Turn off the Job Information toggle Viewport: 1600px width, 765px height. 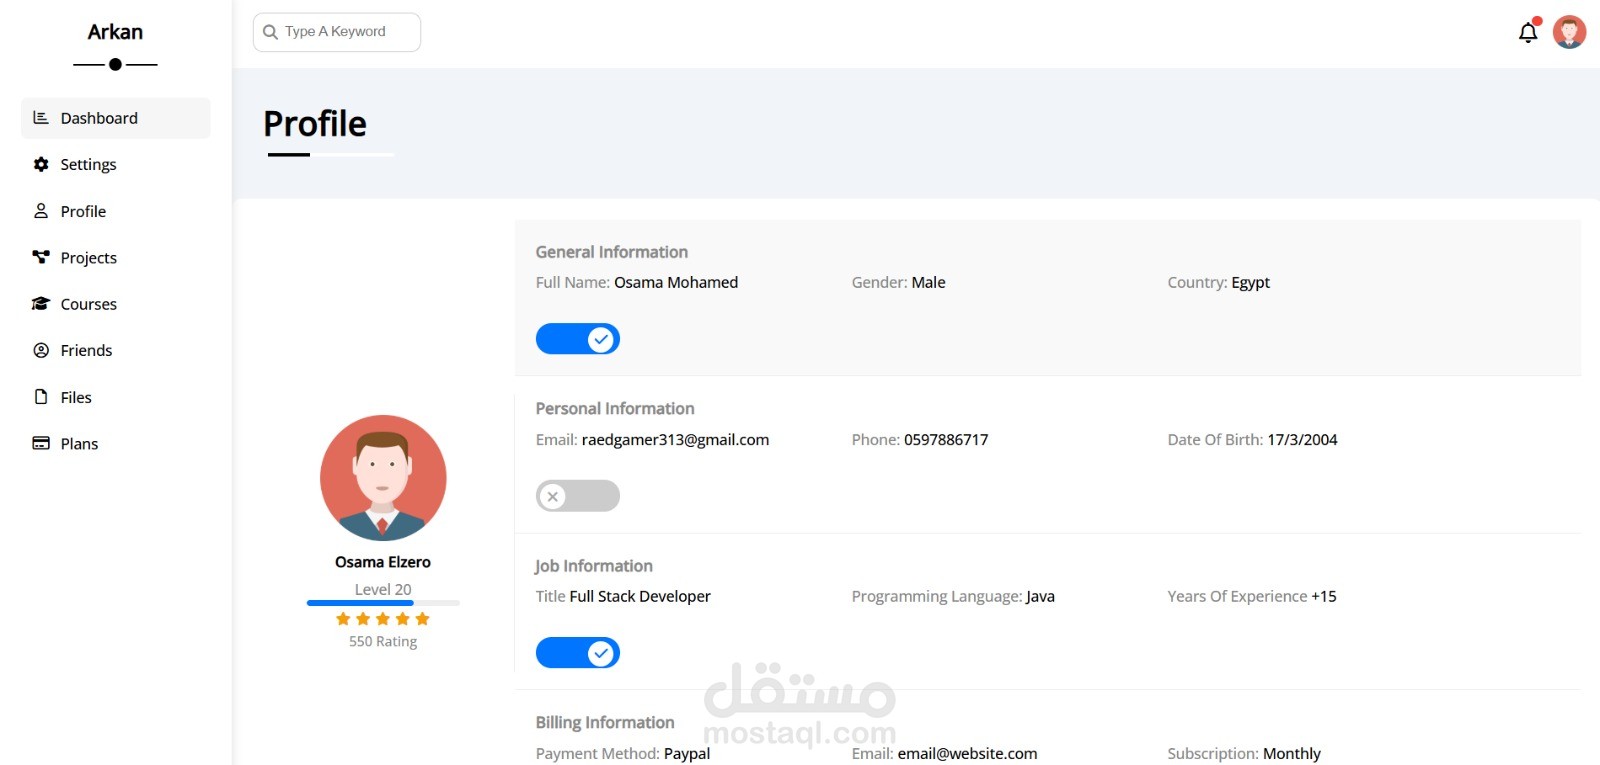click(x=578, y=653)
